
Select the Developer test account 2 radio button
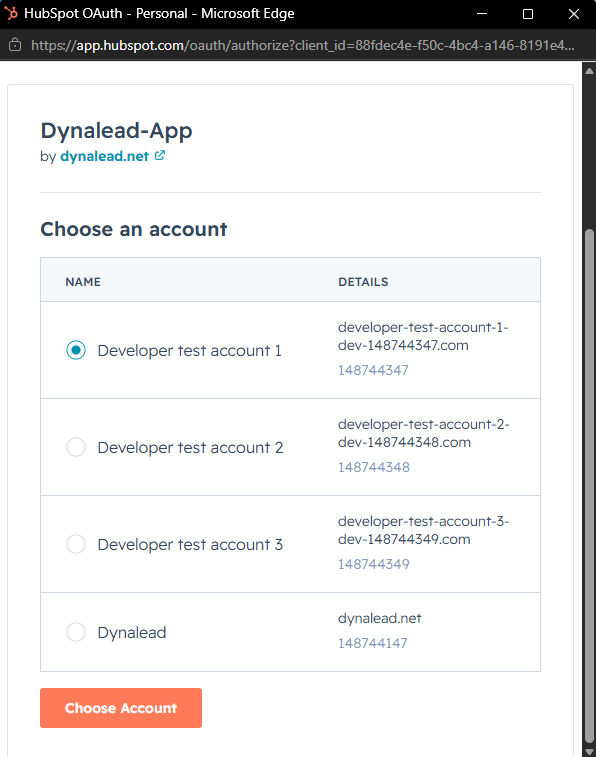point(76,447)
